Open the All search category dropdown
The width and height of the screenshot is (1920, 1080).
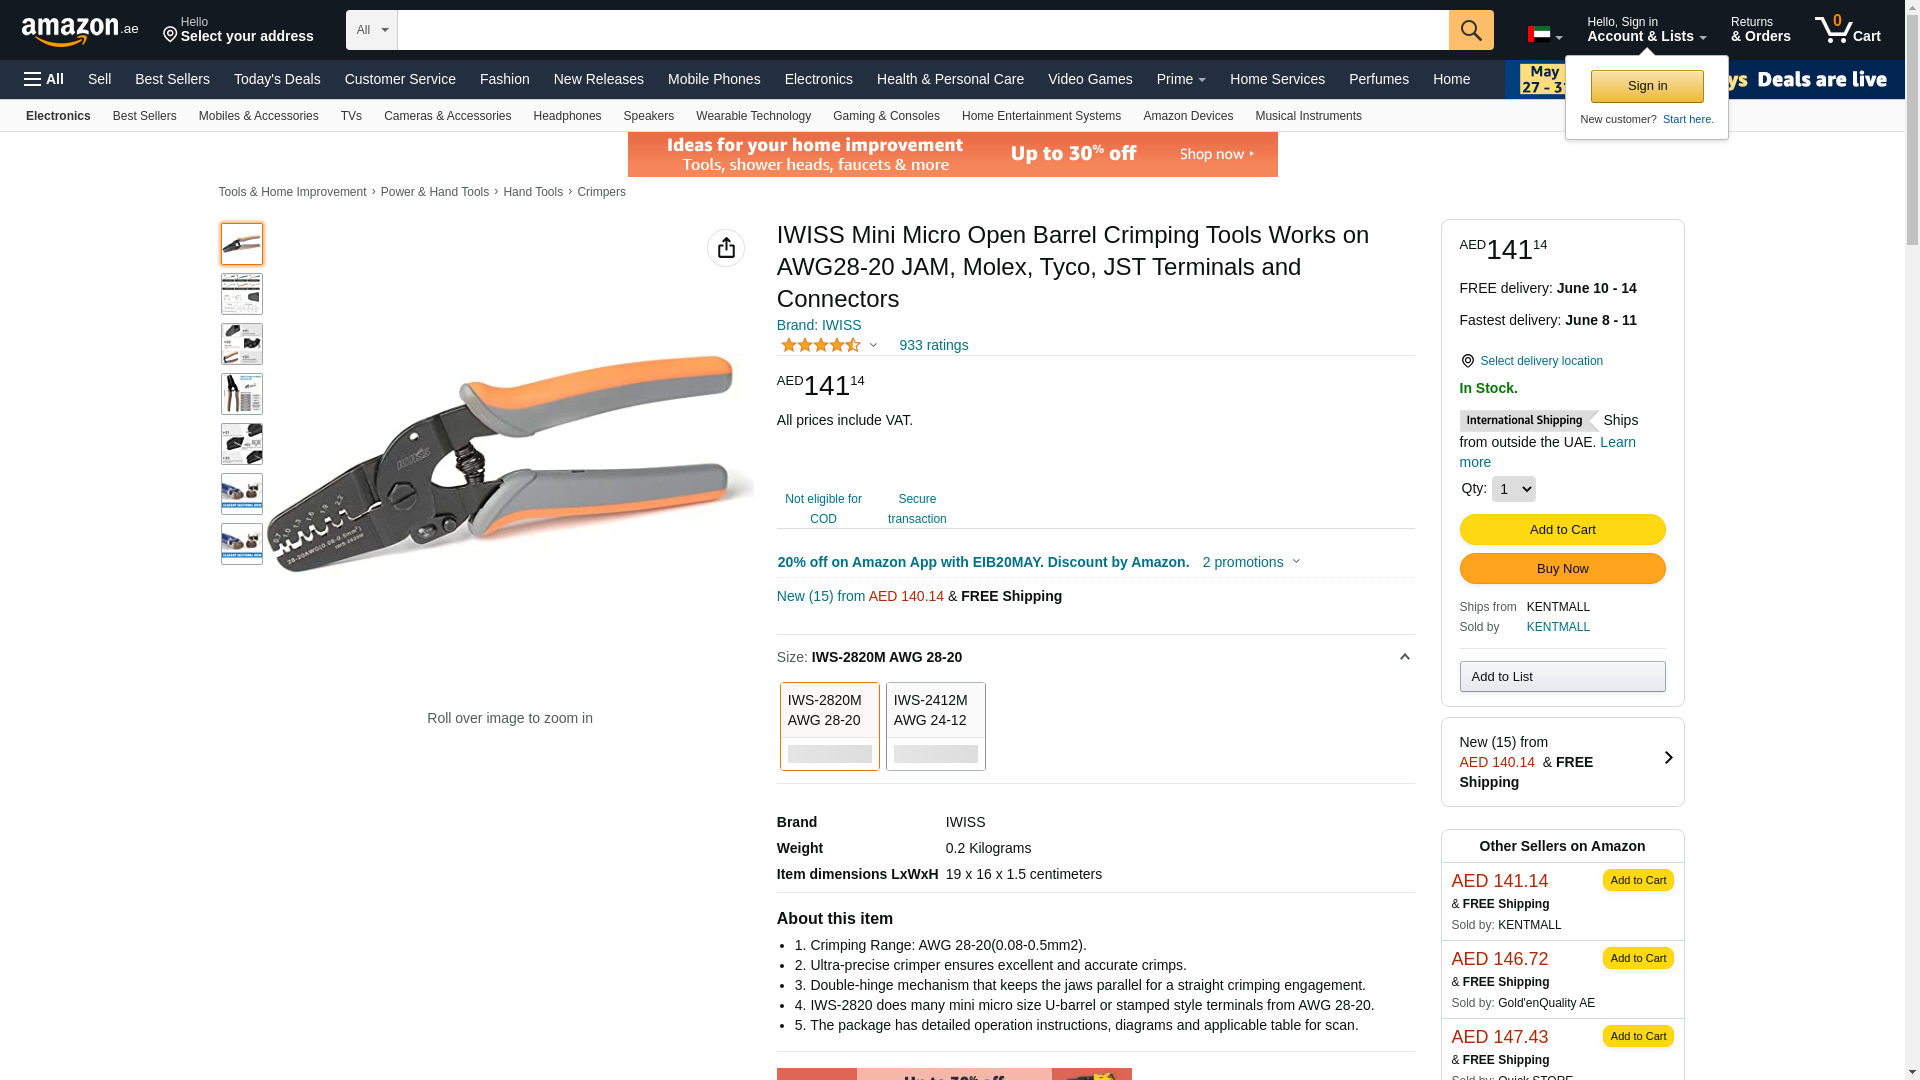click(372, 30)
